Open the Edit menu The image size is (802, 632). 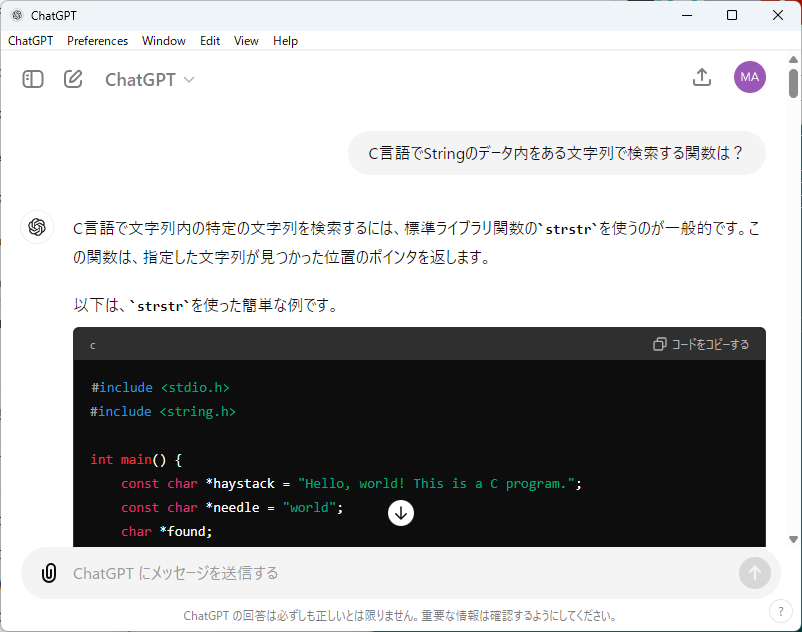click(x=210, y=41)
